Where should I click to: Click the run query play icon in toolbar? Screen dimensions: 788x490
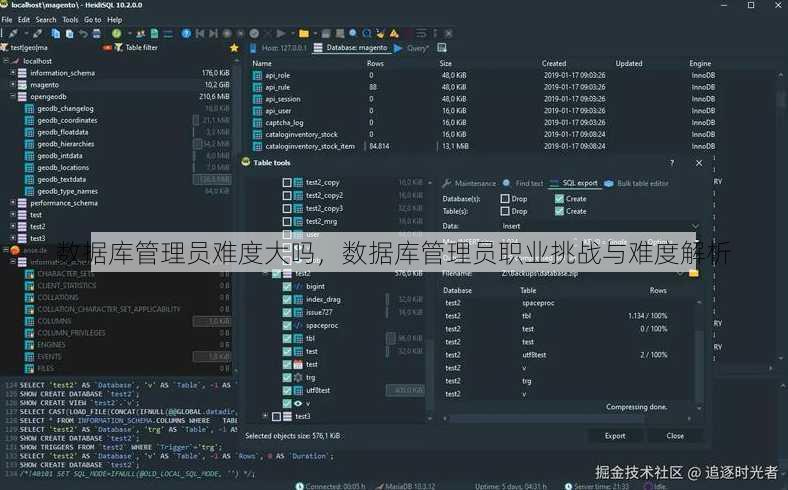[x=280, y=33]
